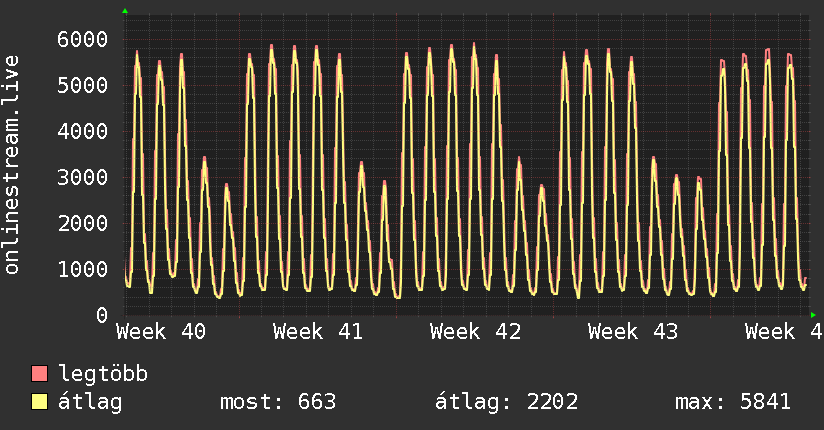
Task: Select the Week 42 axis label
Action: tap(475, 332)
